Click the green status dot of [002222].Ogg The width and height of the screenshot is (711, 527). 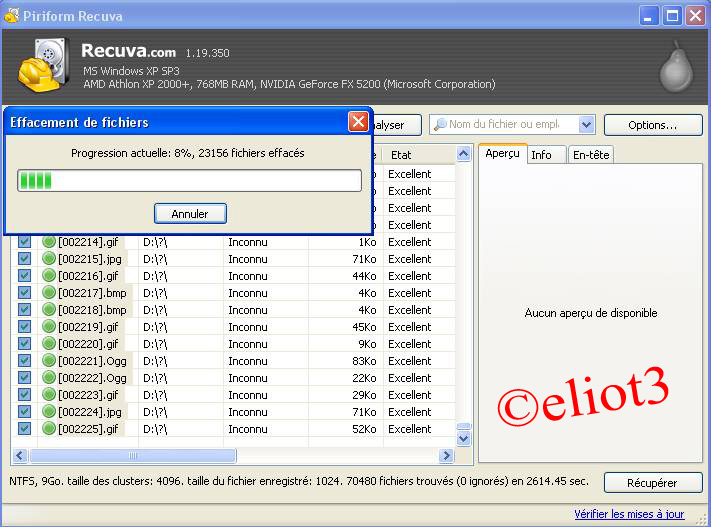[x=49, y=378]
